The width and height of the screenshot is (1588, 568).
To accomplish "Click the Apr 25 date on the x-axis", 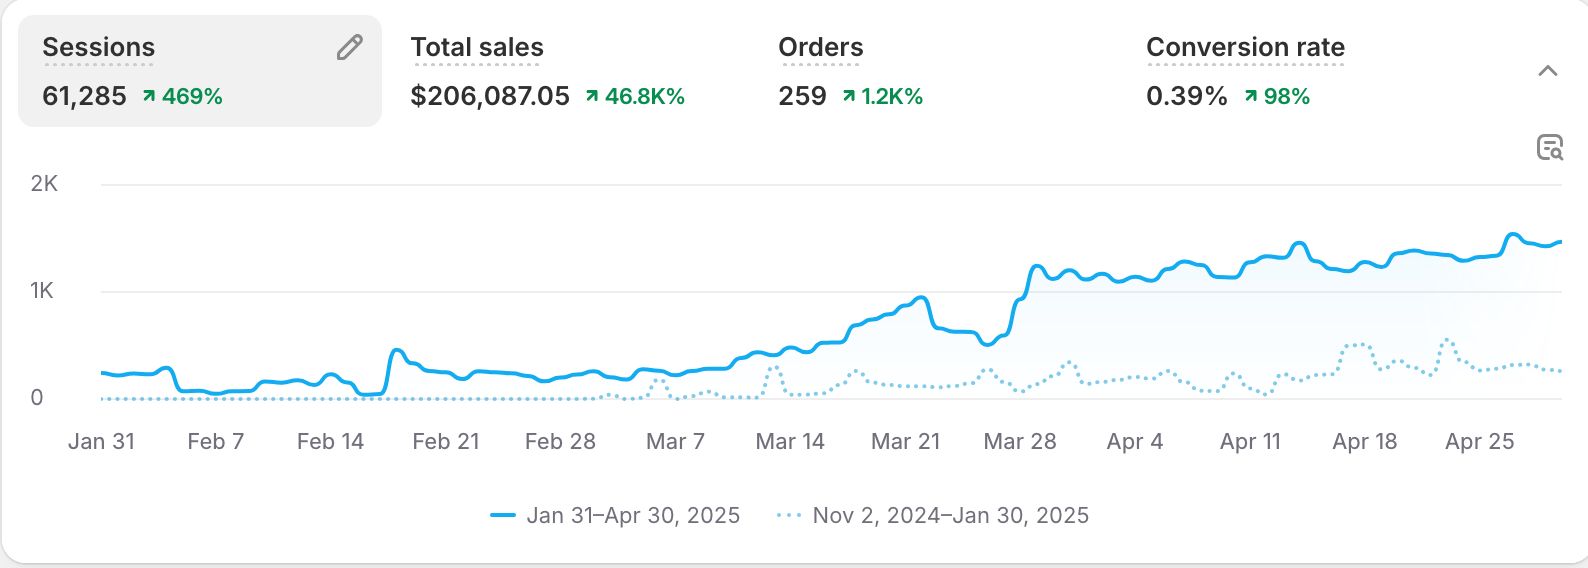I will [x=1479, y=442].
